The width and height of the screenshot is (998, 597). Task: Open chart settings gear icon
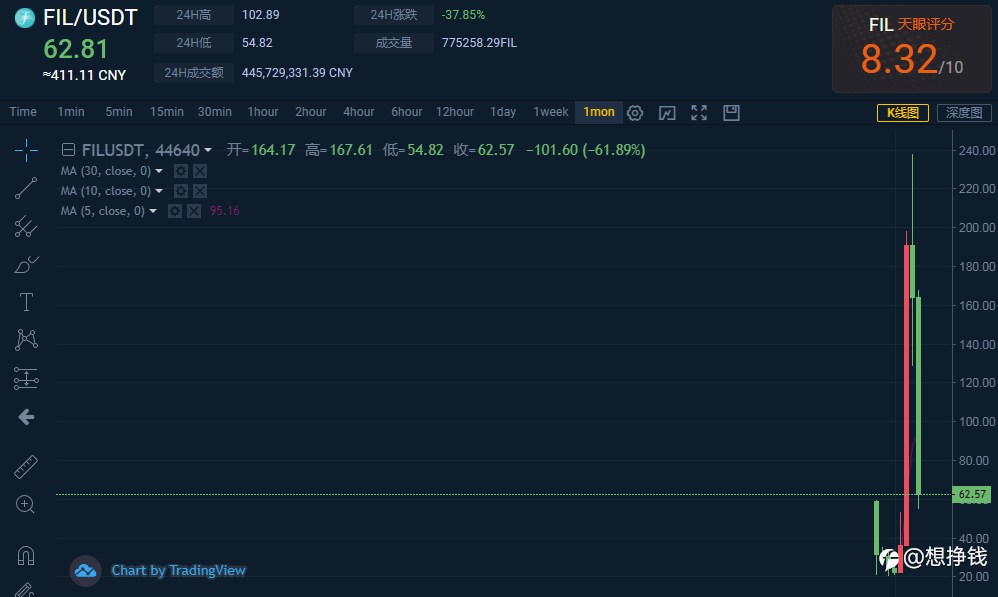pos(635,113)
